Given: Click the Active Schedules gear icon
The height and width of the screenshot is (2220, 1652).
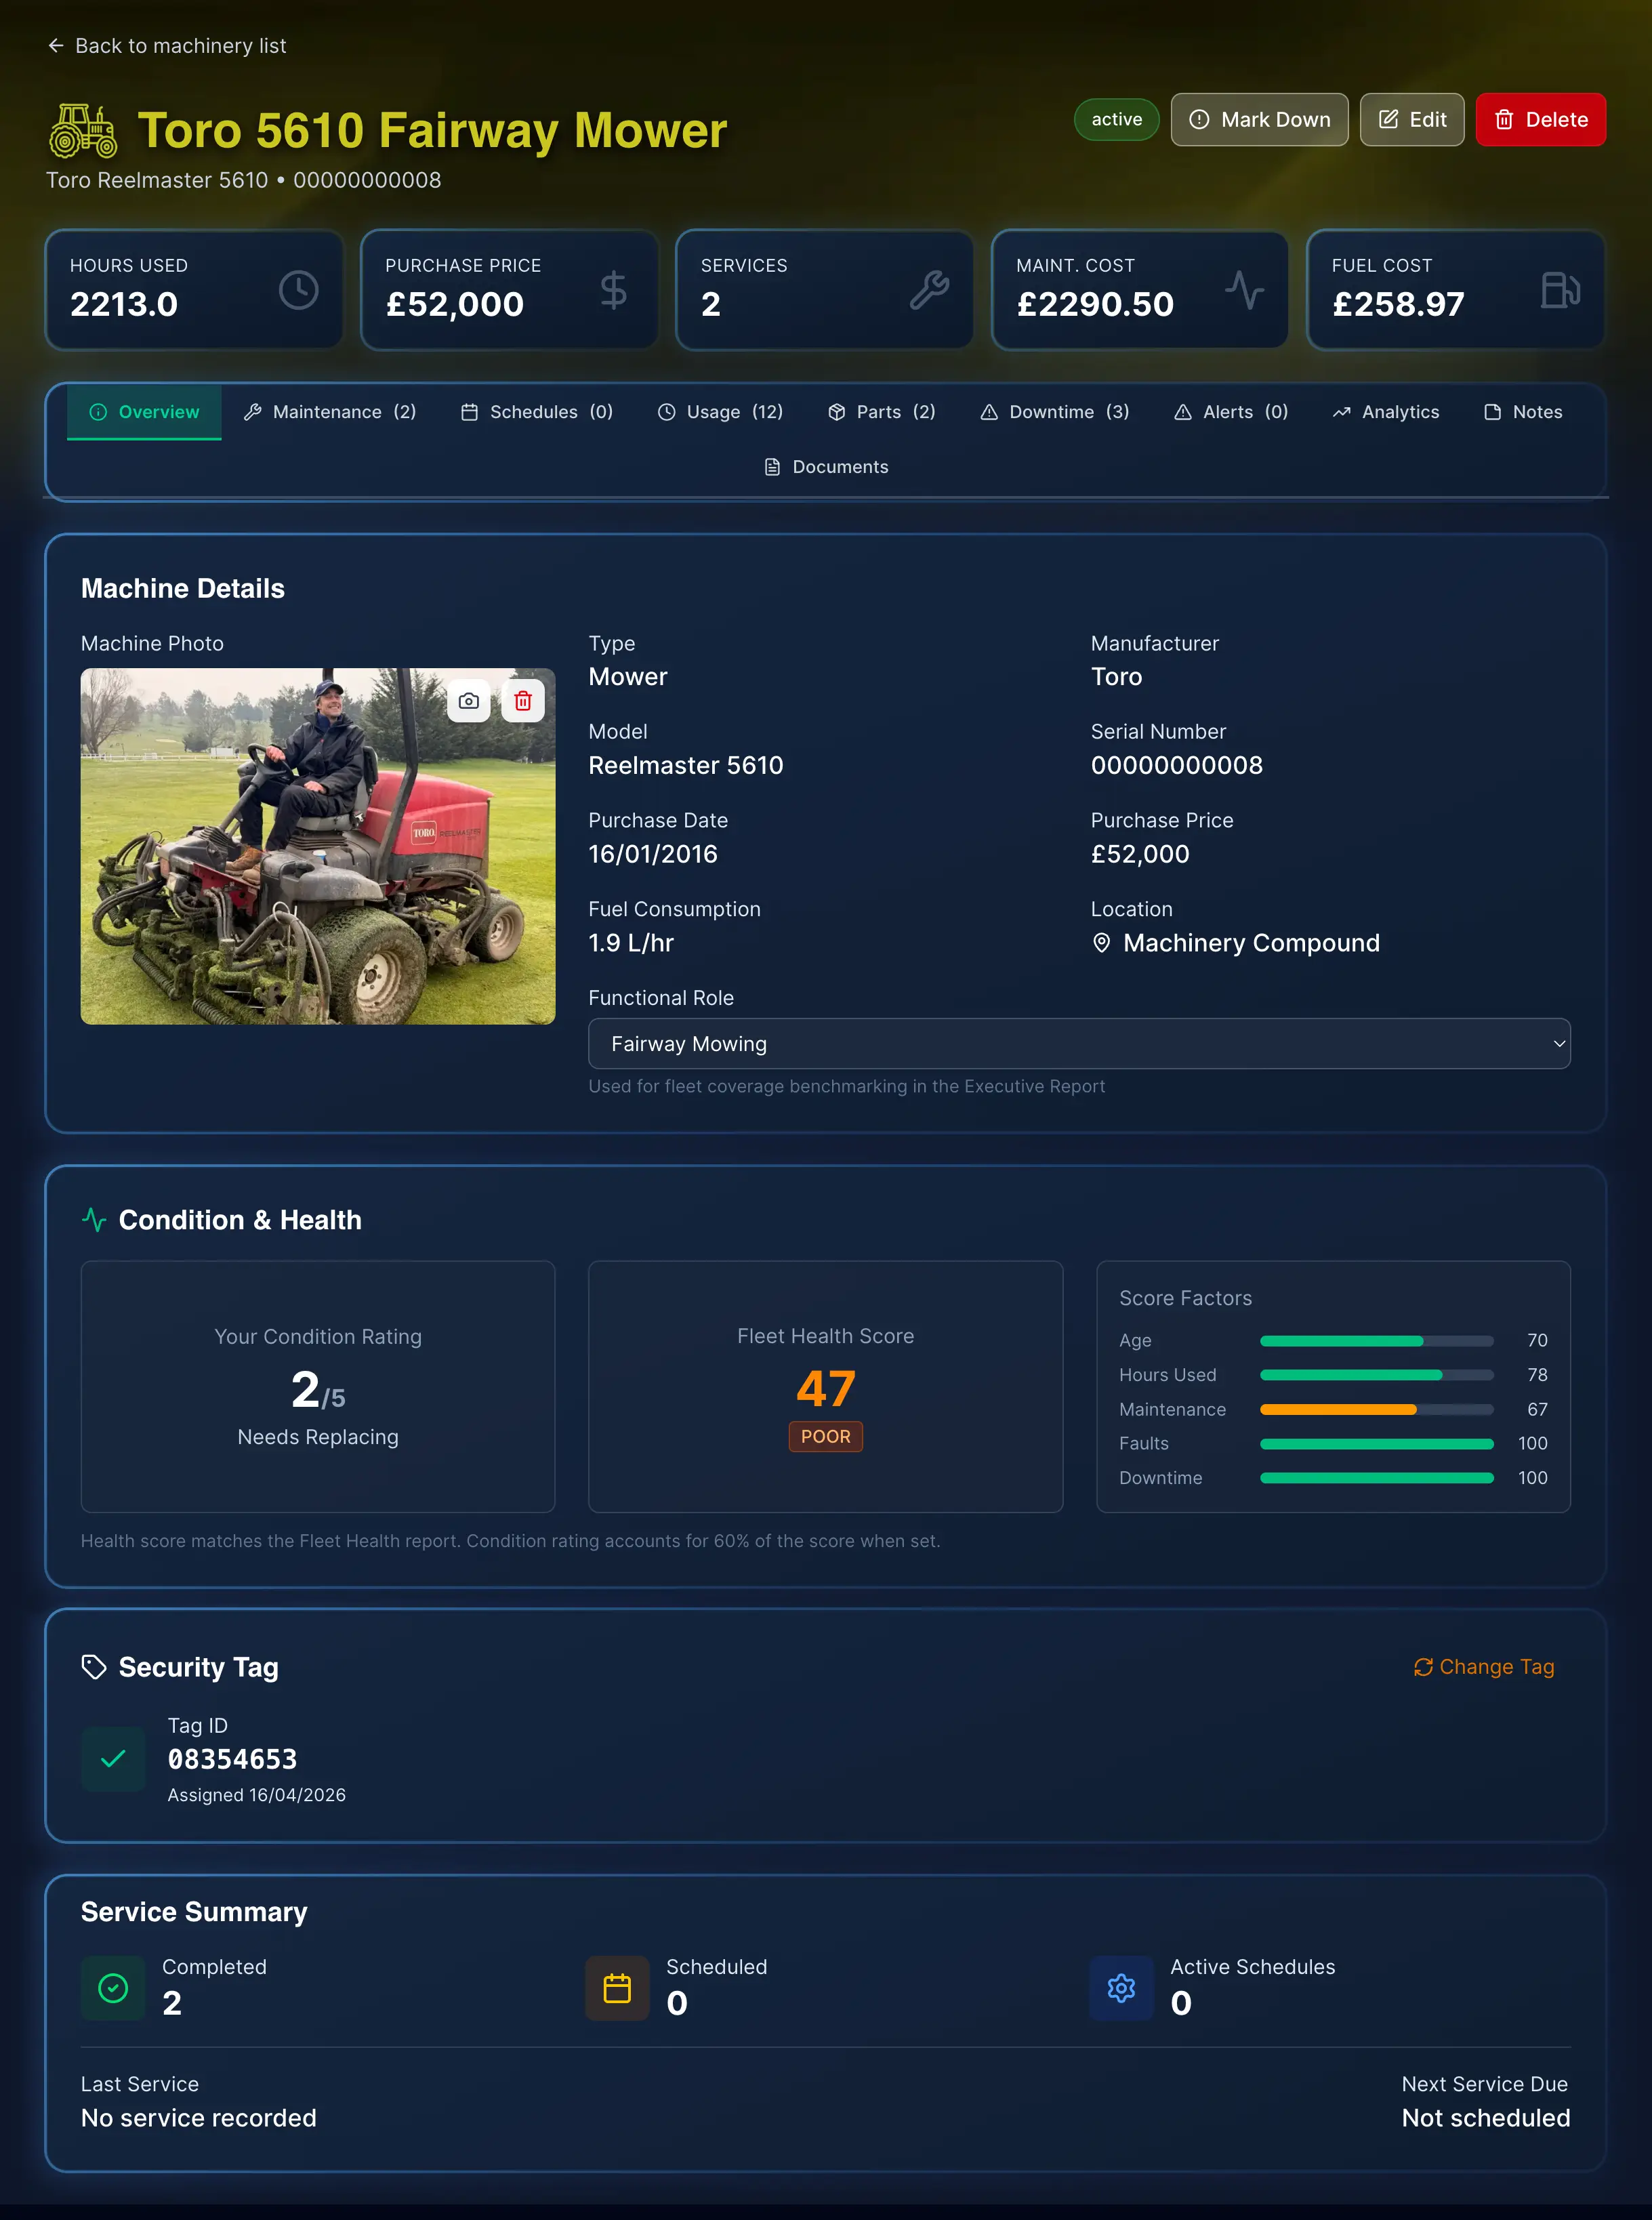Looking at the screenshot, I should [1122, 1988].
